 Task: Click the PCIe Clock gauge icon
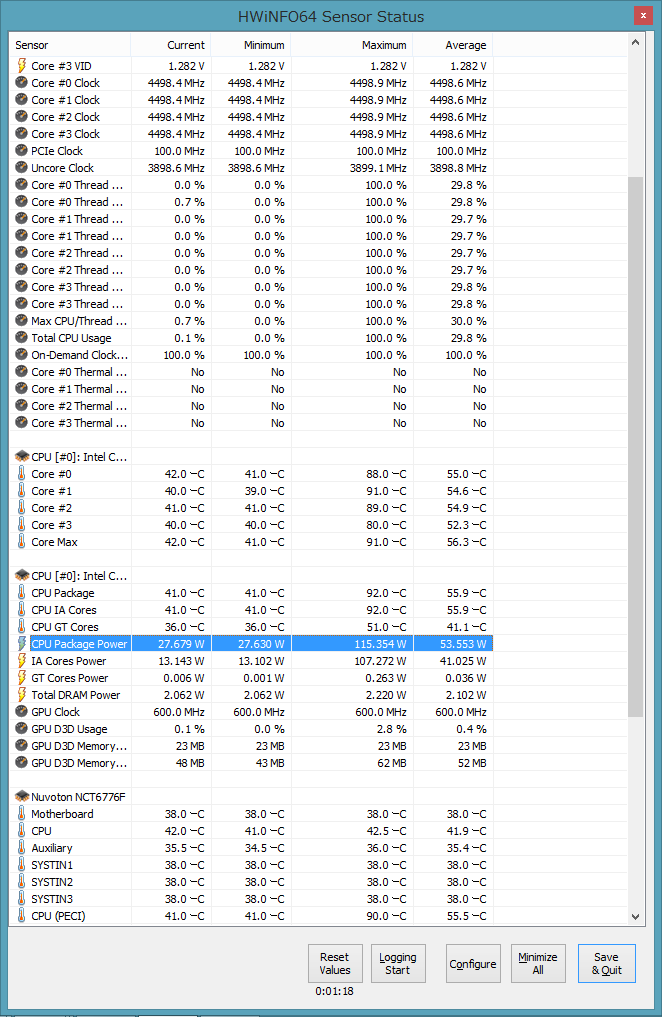pyautogui.click(x=21, y=150)
